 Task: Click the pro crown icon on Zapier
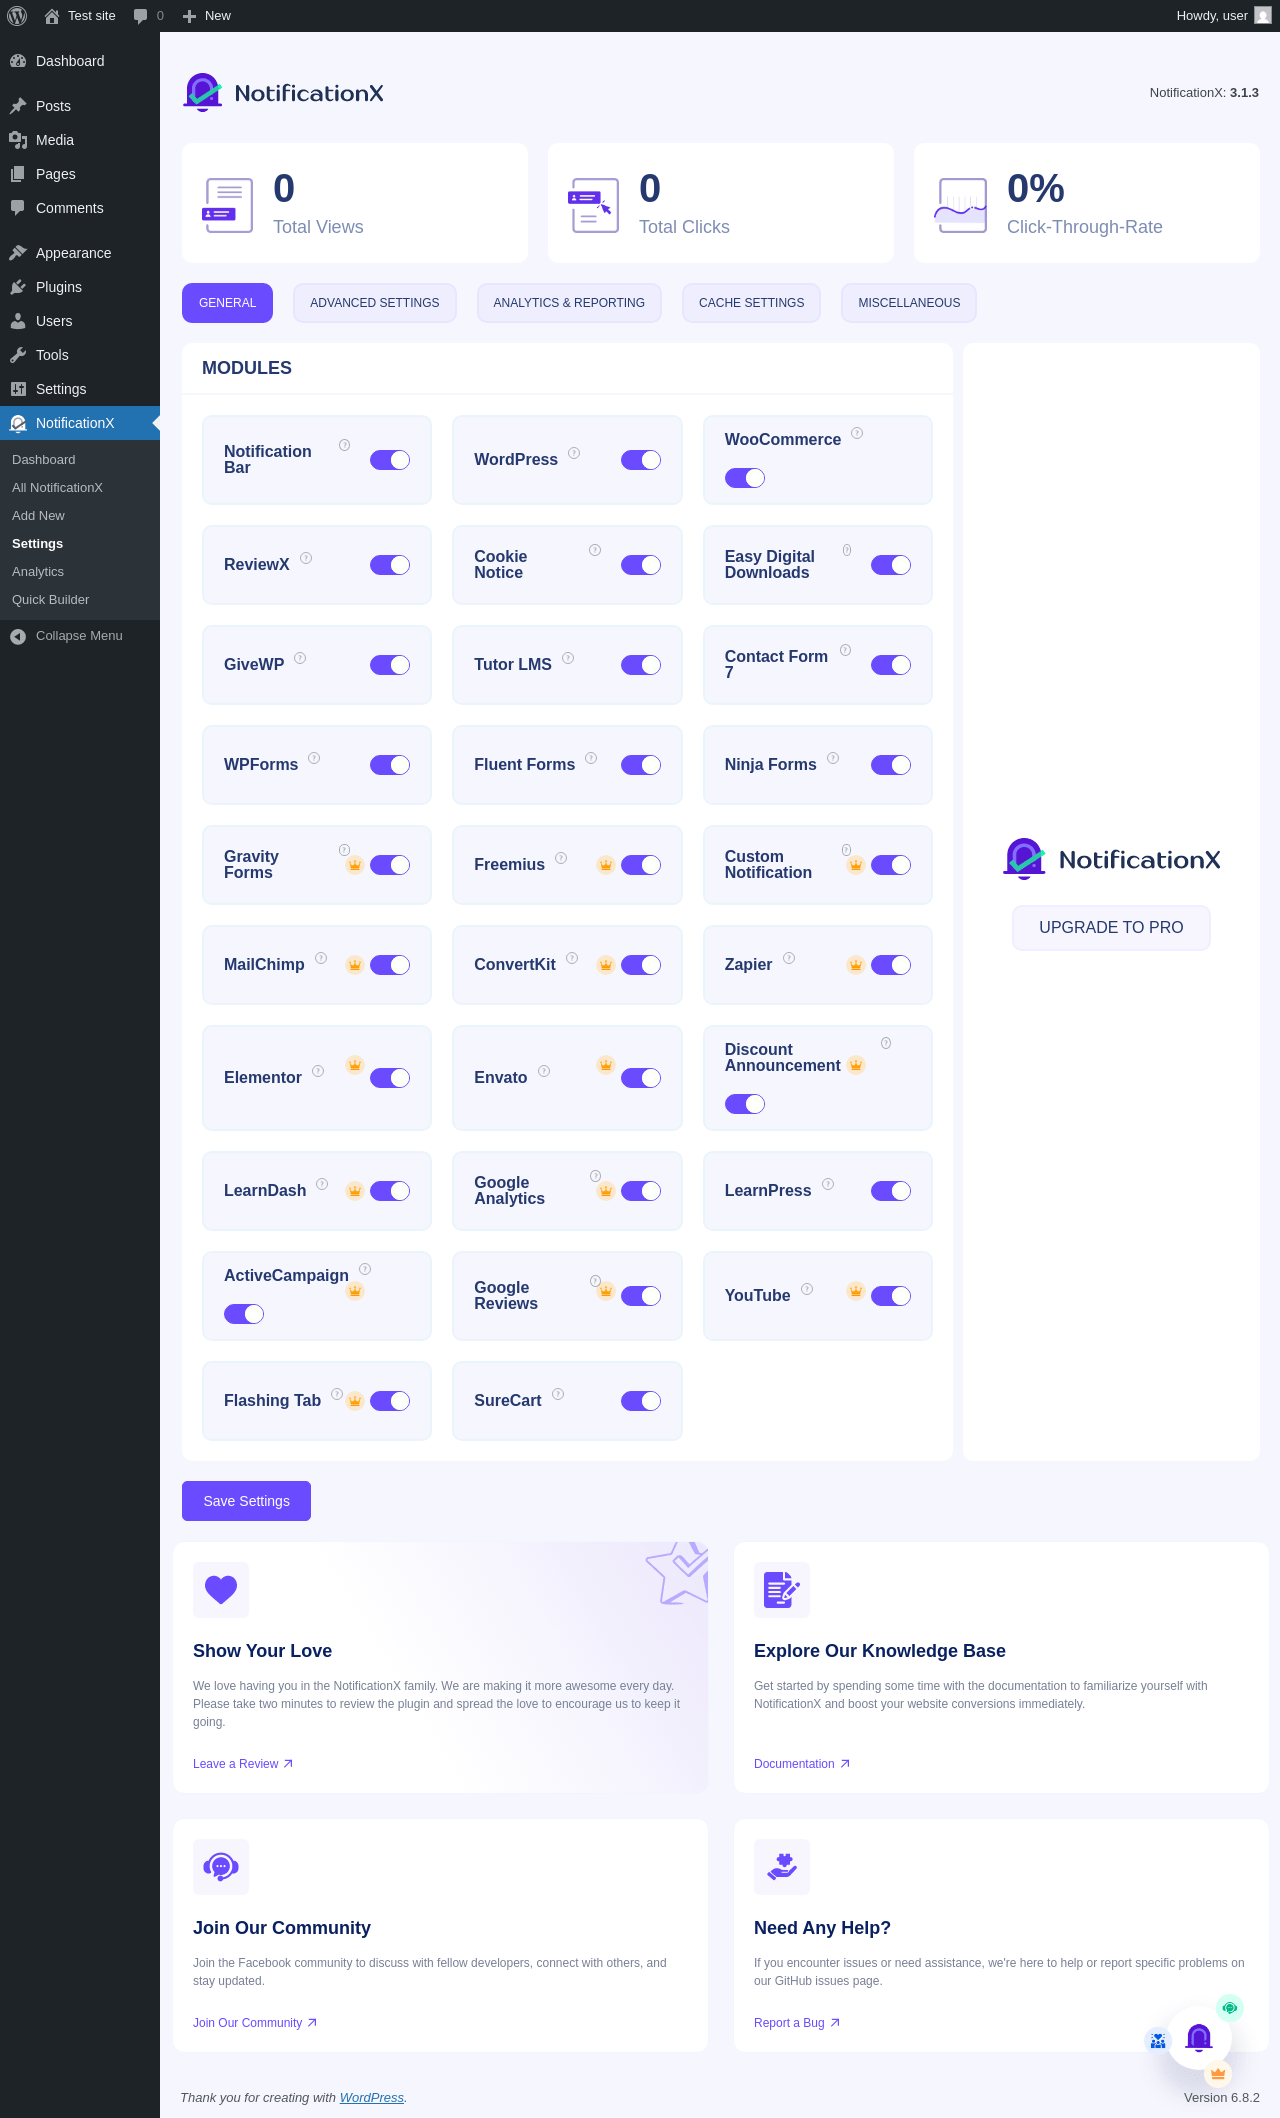(x=856, y=965)
